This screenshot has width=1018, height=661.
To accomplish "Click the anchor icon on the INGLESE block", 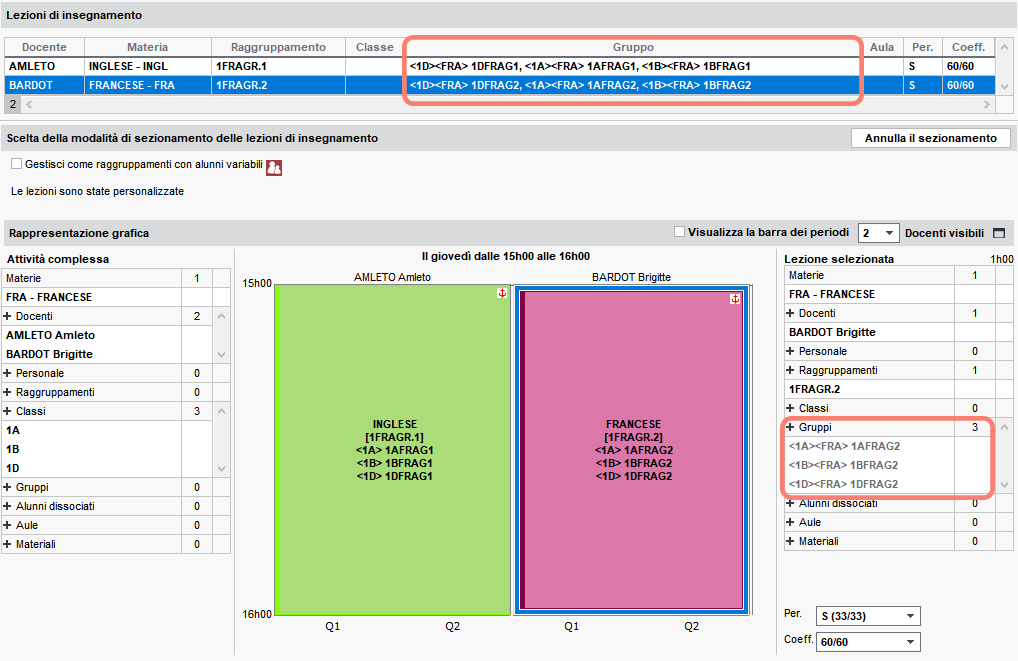I will 502,293.
